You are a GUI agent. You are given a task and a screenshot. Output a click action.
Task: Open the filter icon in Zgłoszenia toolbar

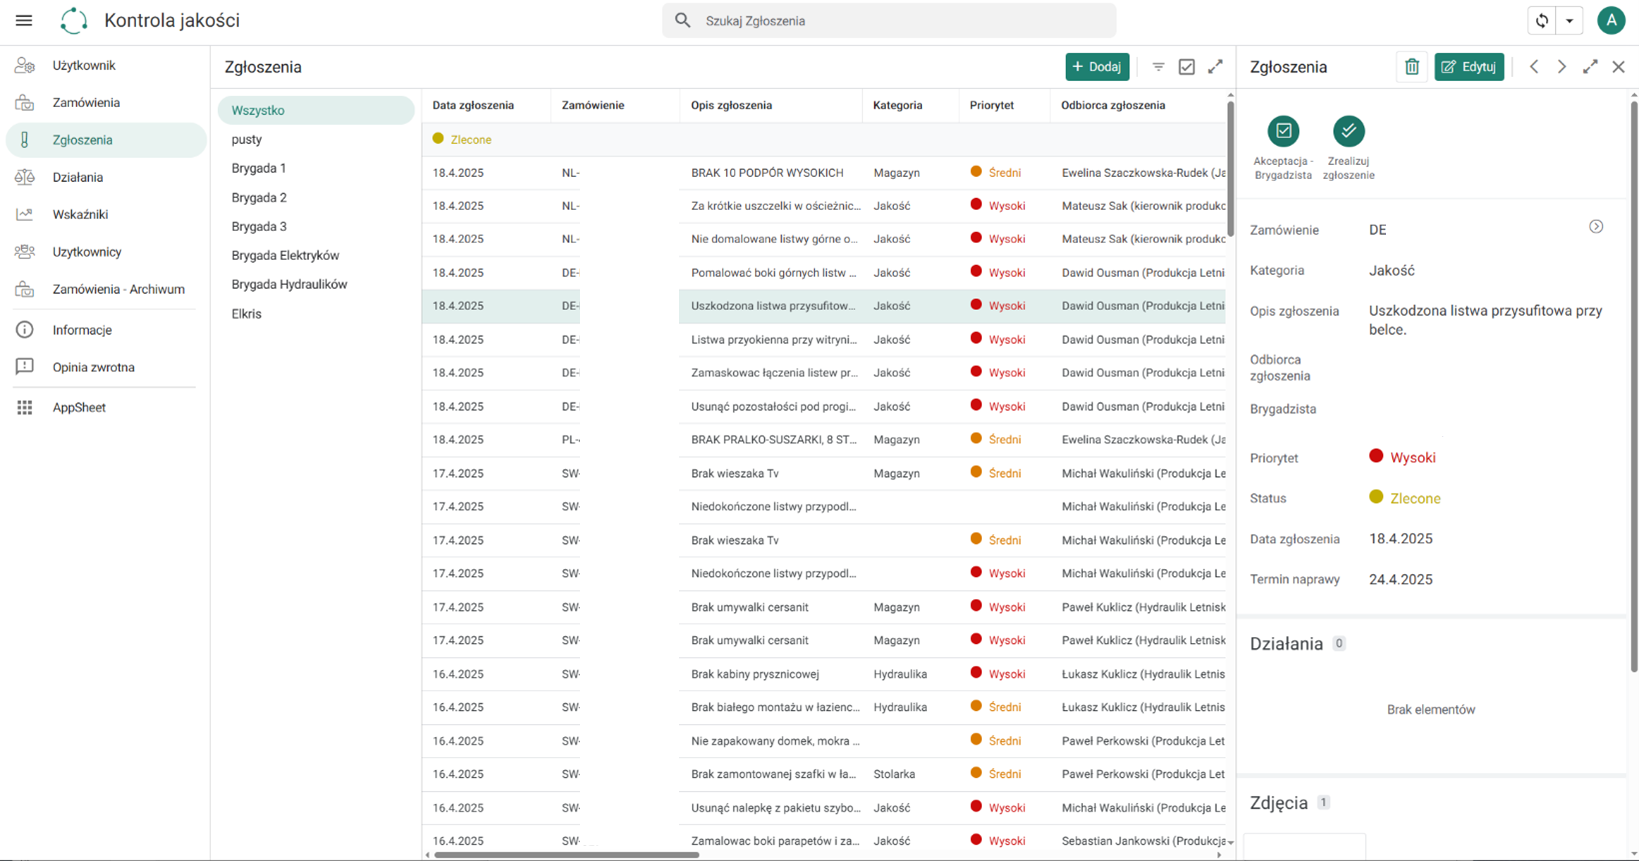click(x=1158, y=67)
